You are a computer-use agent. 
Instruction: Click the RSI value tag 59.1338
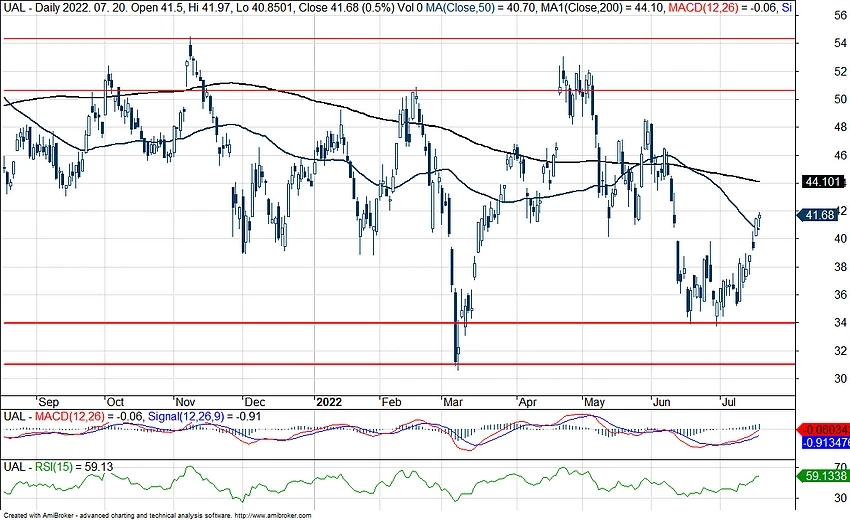pyautogui.click(x=824, y=476)
